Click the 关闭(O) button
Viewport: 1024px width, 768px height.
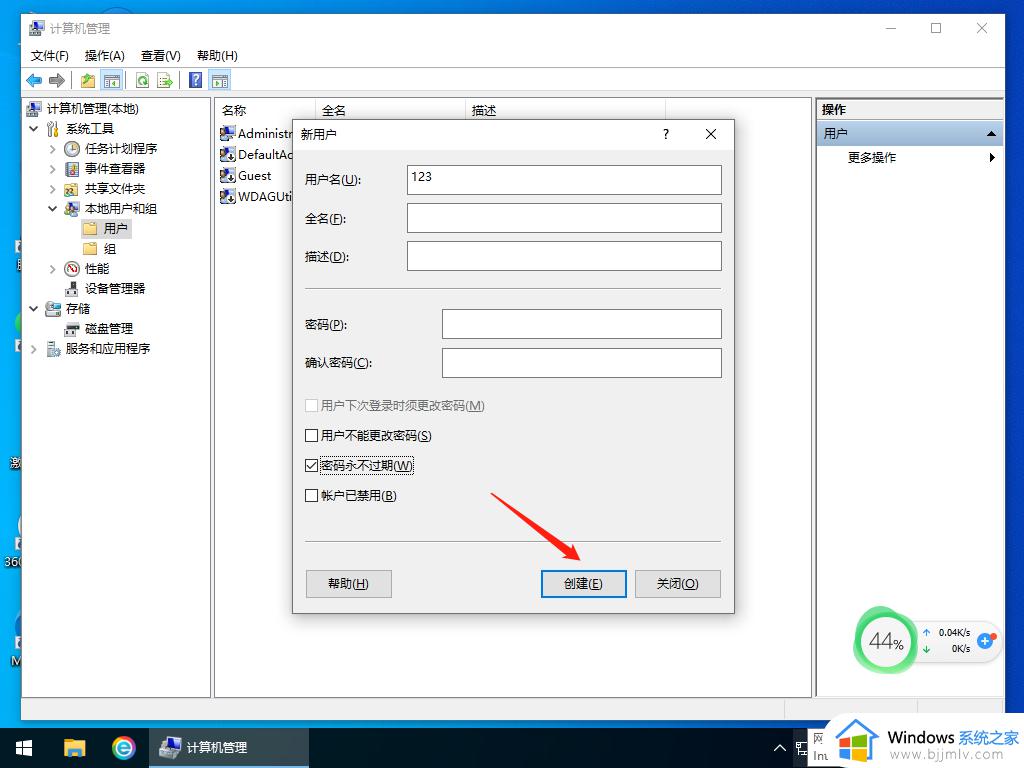pyautogui.click(x=678, y=584)
